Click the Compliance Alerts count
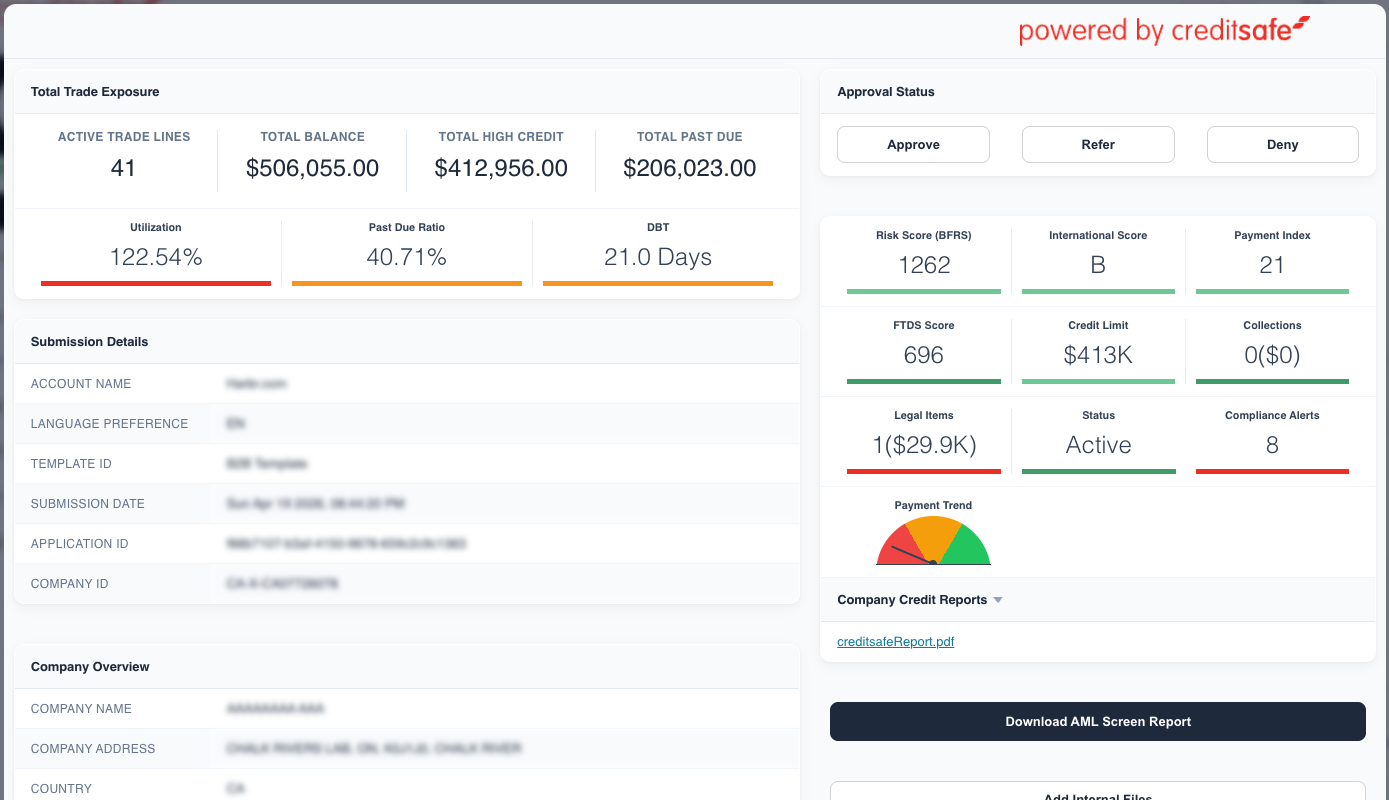The height and width of the screenshot is (800, 1389). pyautogui.click(x=1272, y=445)
